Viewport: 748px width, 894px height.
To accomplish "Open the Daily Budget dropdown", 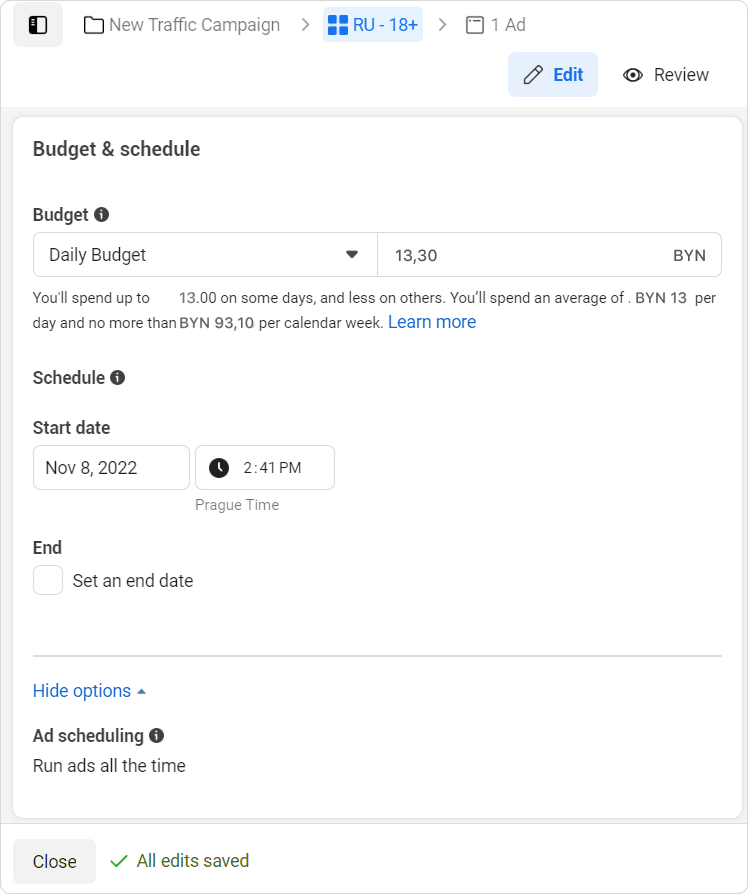I will [x=205, y=255].
